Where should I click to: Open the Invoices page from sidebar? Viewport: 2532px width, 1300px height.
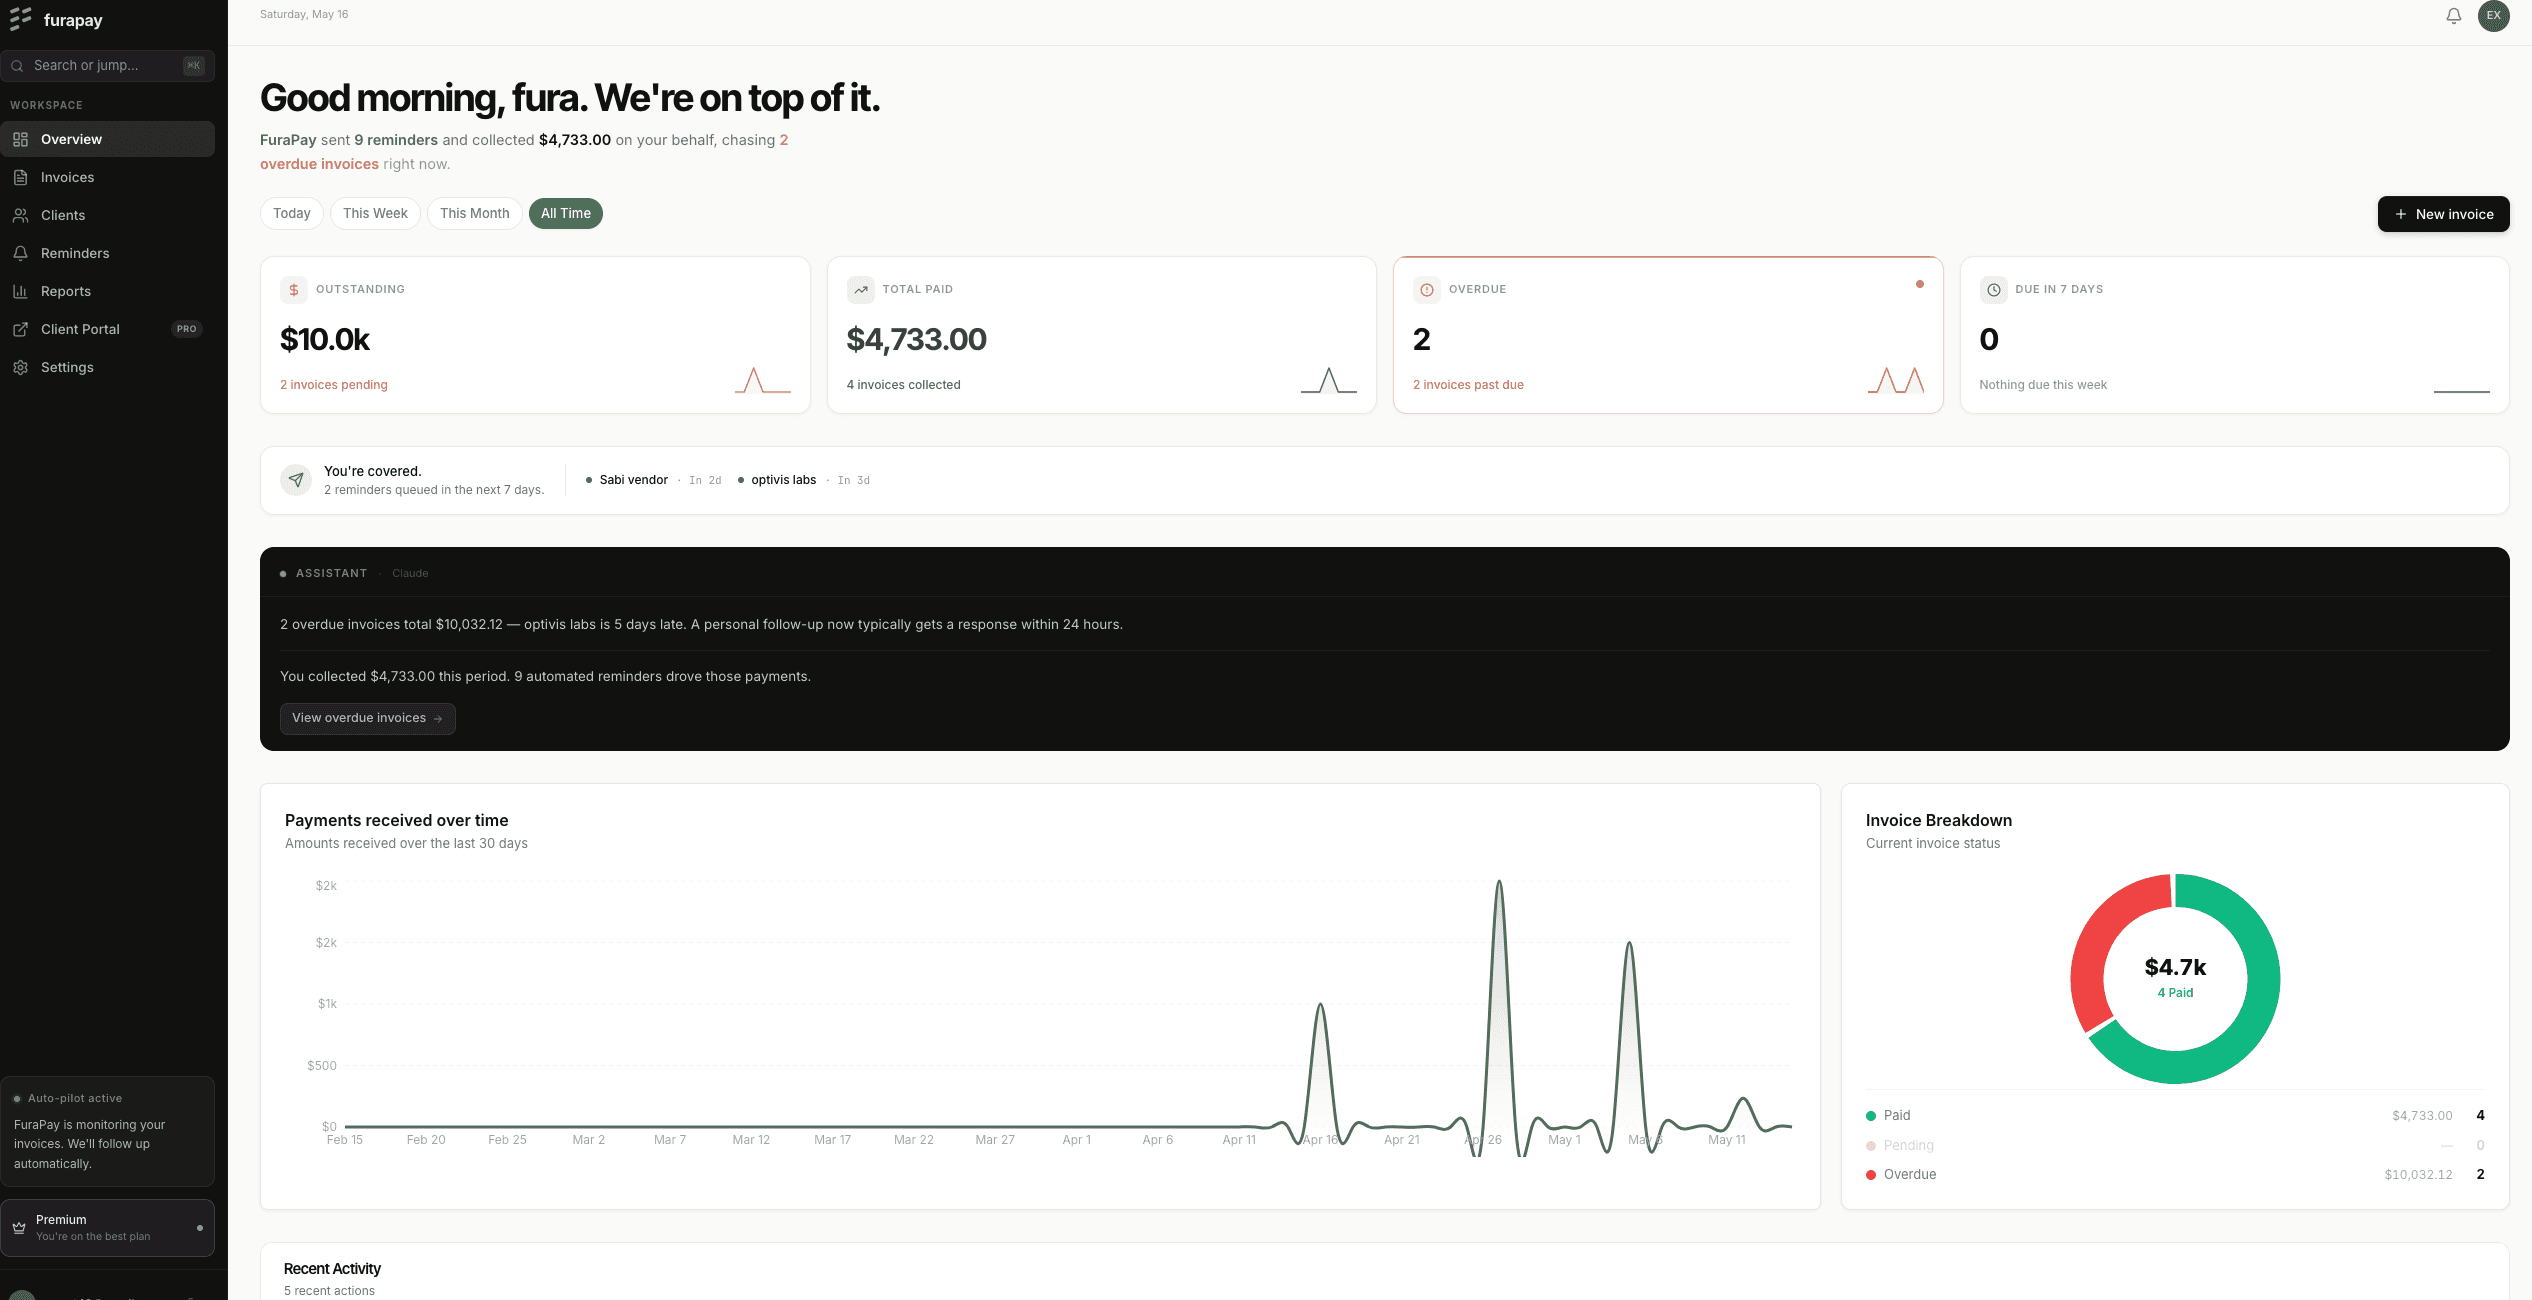point(108,177)
